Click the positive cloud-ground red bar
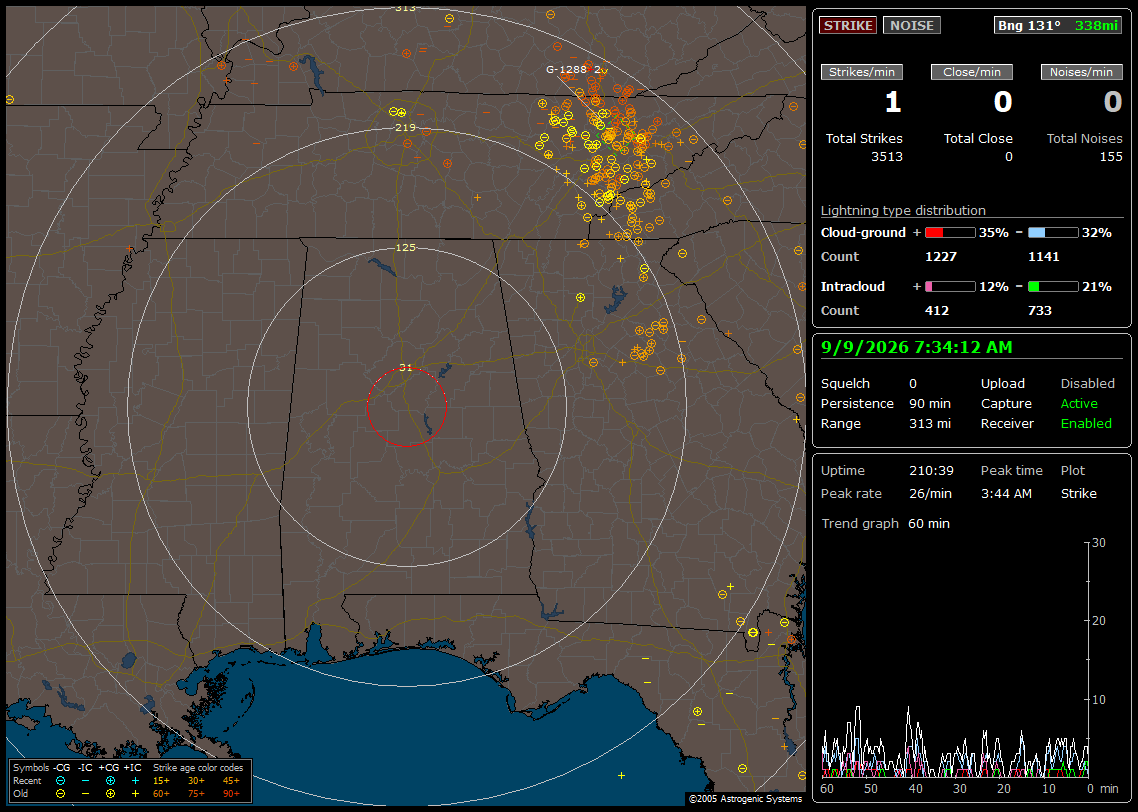This screenshot has height=812, width=1138. 950,233
